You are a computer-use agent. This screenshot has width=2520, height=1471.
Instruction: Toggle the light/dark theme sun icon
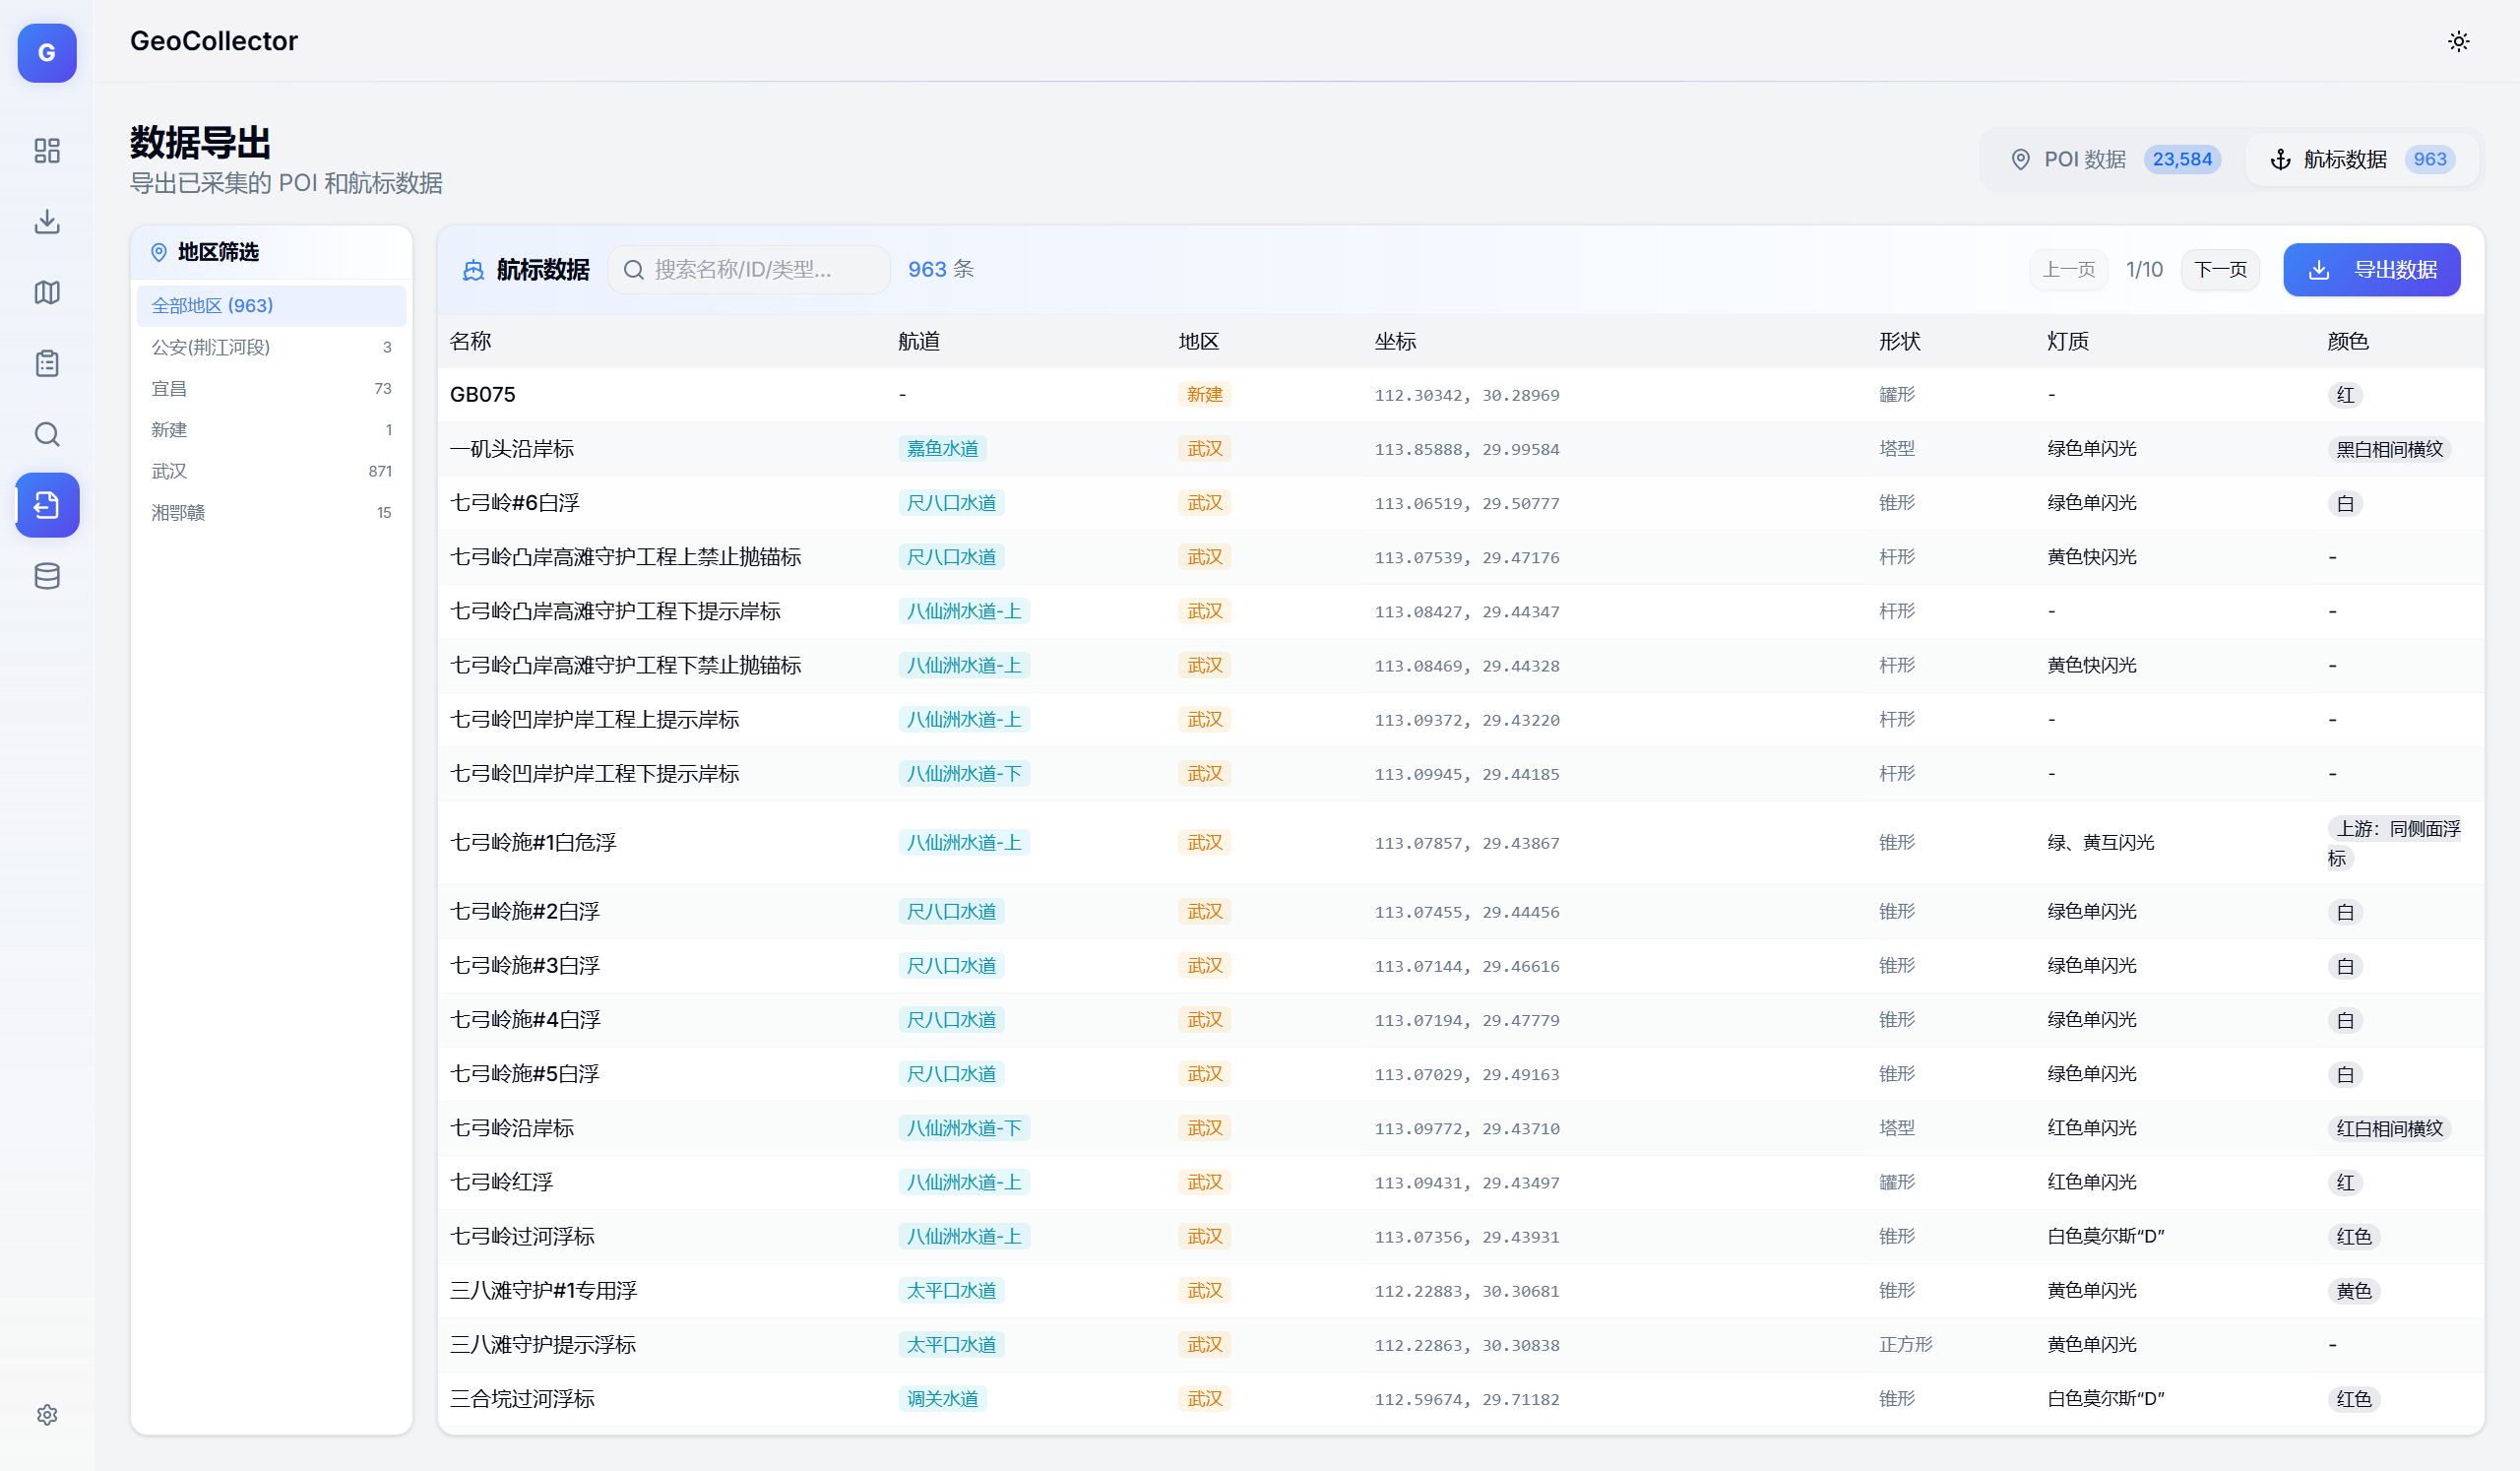point(2458,41)
